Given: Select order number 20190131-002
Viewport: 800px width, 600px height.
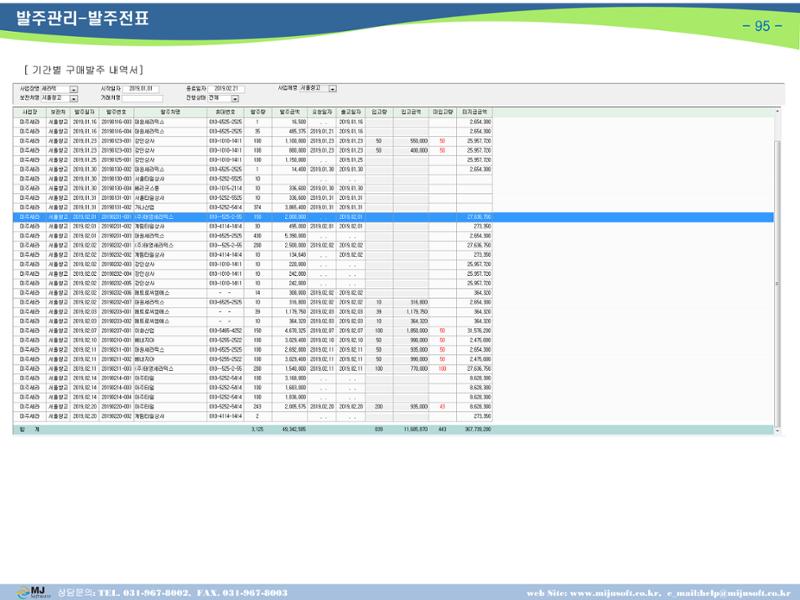Looking at the screenshot, I should click(x=116, y=207).
